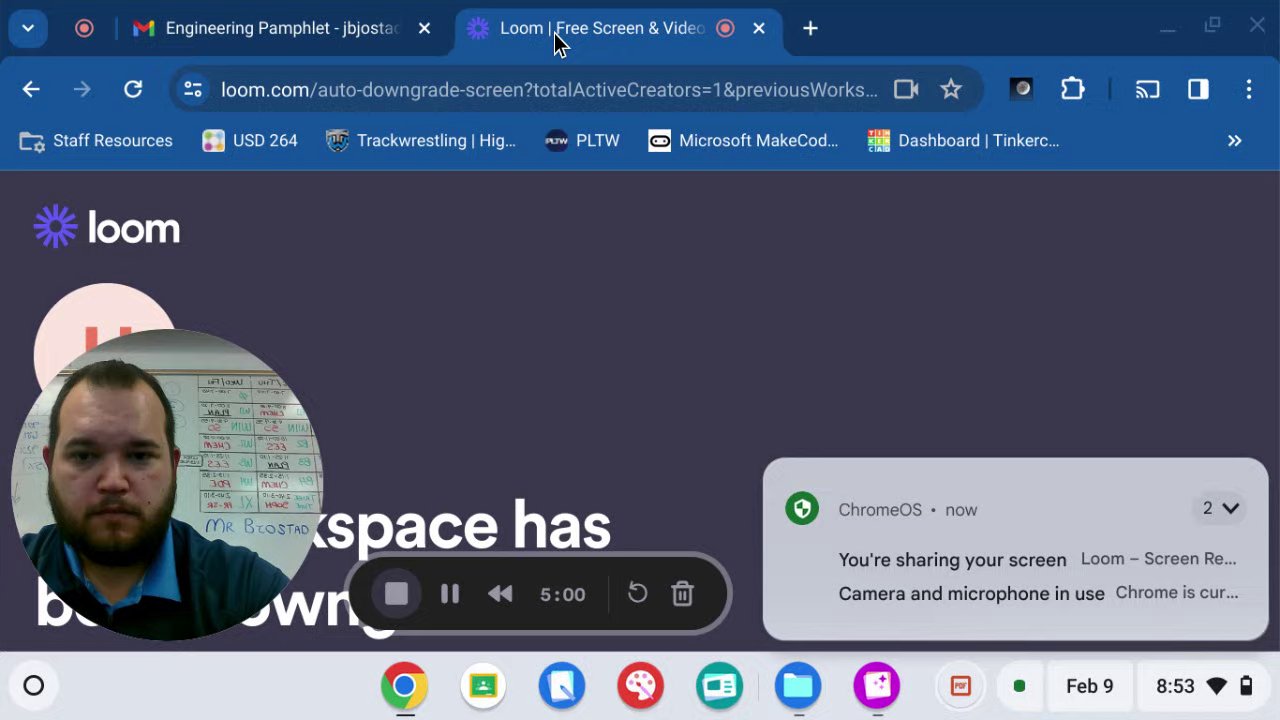Bookmark this page with the star icon
This screenshot has width=1280, height=720.
tap(951, 90)
